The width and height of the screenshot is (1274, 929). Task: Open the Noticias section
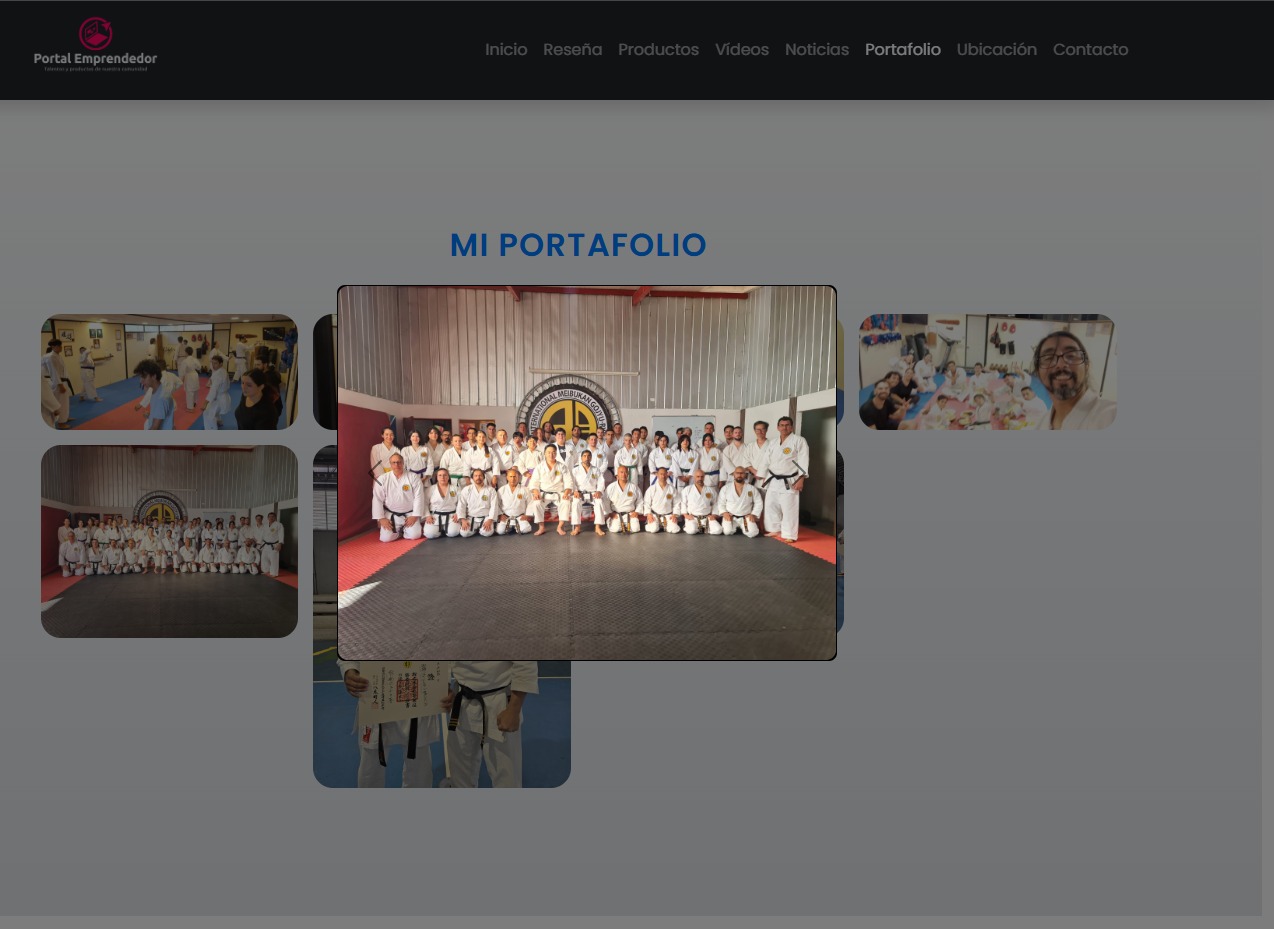pyautogui.click(x=817, y=49)
